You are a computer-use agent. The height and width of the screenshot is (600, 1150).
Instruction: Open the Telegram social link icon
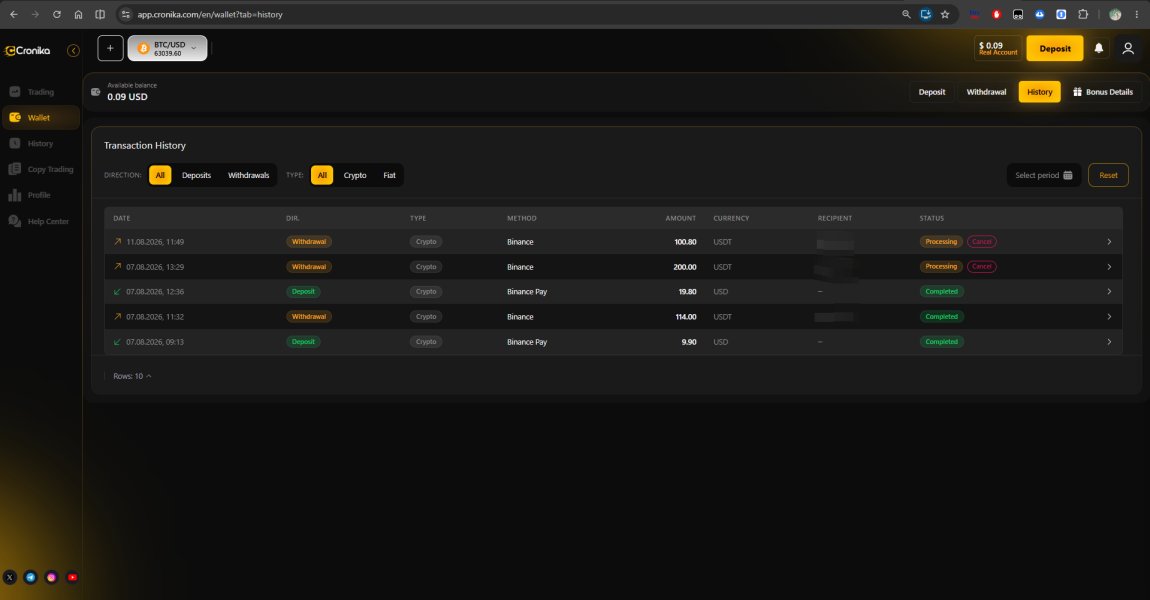click(x=31, y=577)
